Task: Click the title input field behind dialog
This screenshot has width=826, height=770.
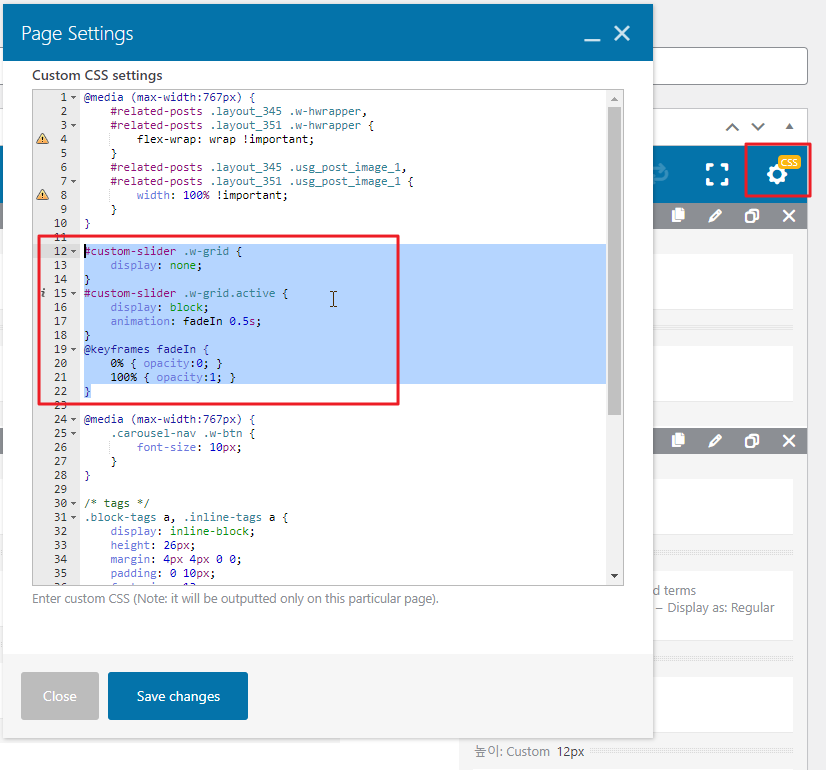Action: click(x=730, y=66)
